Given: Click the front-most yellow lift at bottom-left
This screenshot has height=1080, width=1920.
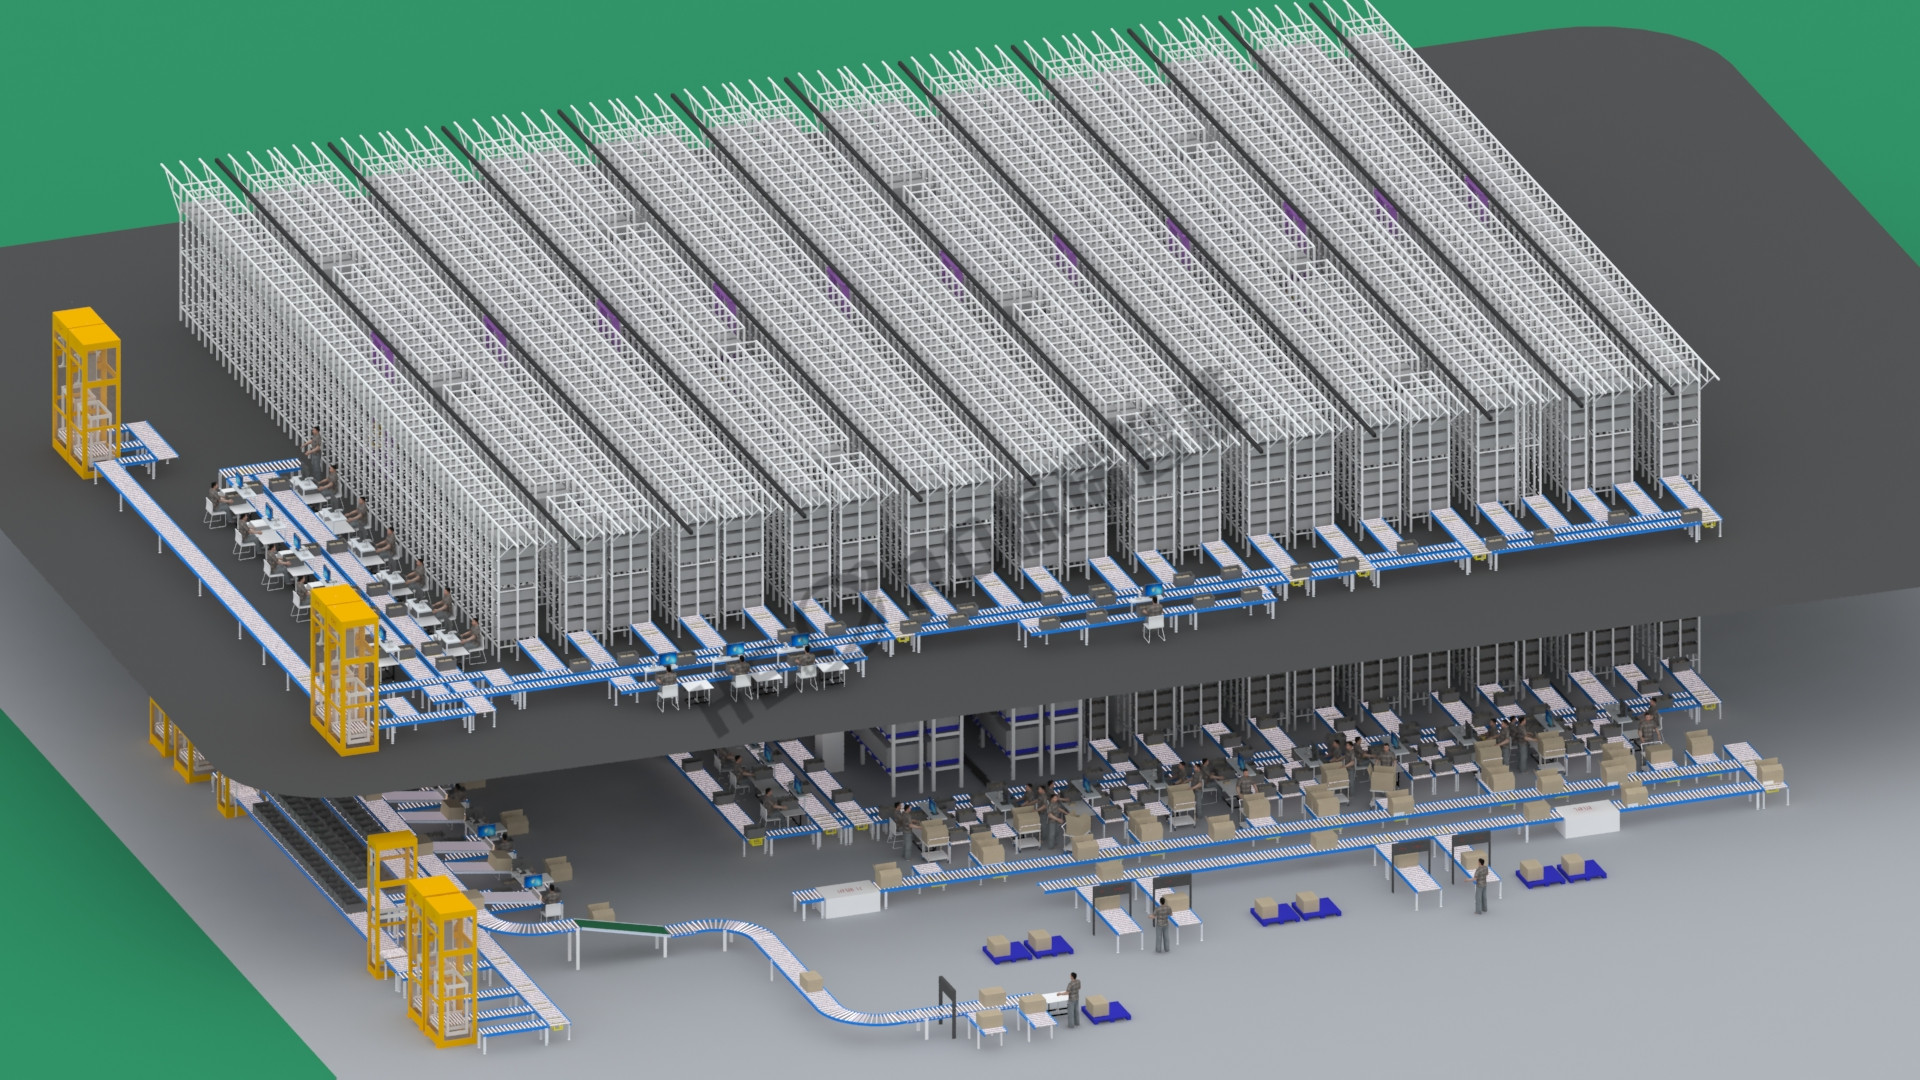Looking at the screenshot, I should pos(442,960).
